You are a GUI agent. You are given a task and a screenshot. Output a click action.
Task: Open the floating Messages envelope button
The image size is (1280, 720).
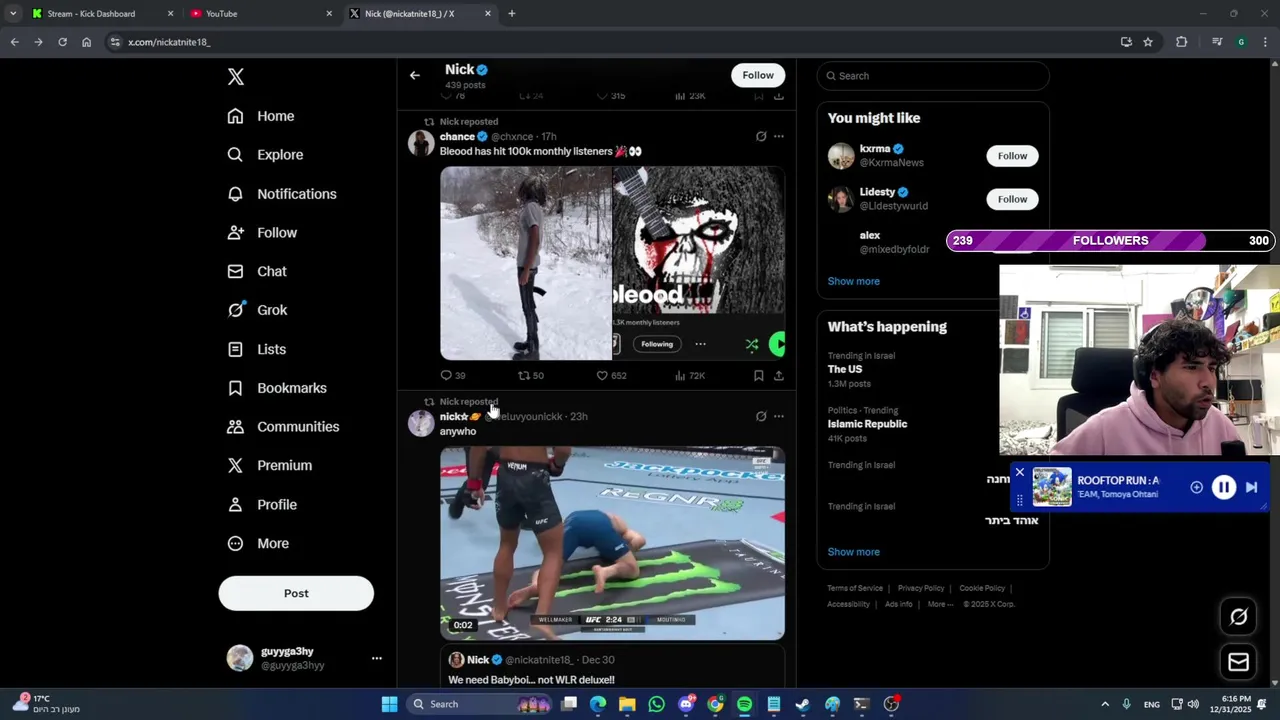point(1239,662)
